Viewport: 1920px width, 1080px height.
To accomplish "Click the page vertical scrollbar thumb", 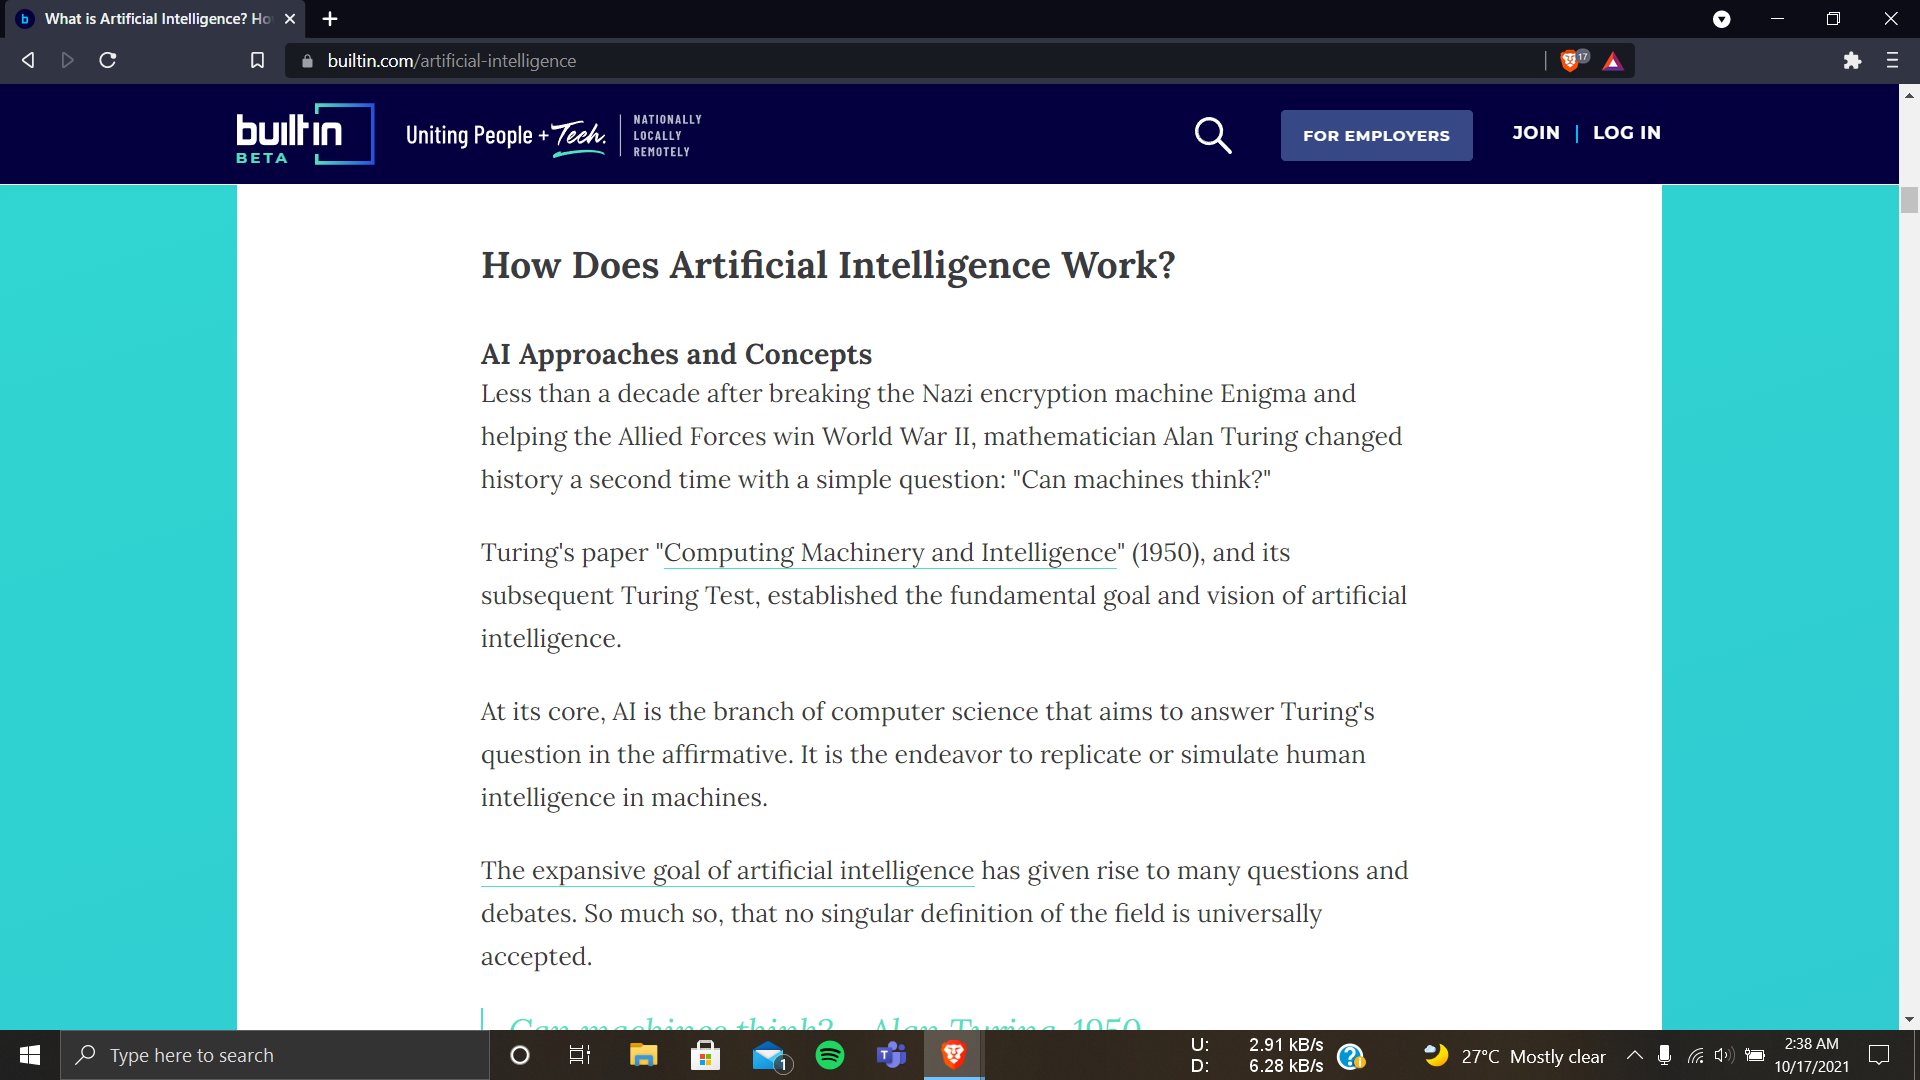I will point(1909,200).
